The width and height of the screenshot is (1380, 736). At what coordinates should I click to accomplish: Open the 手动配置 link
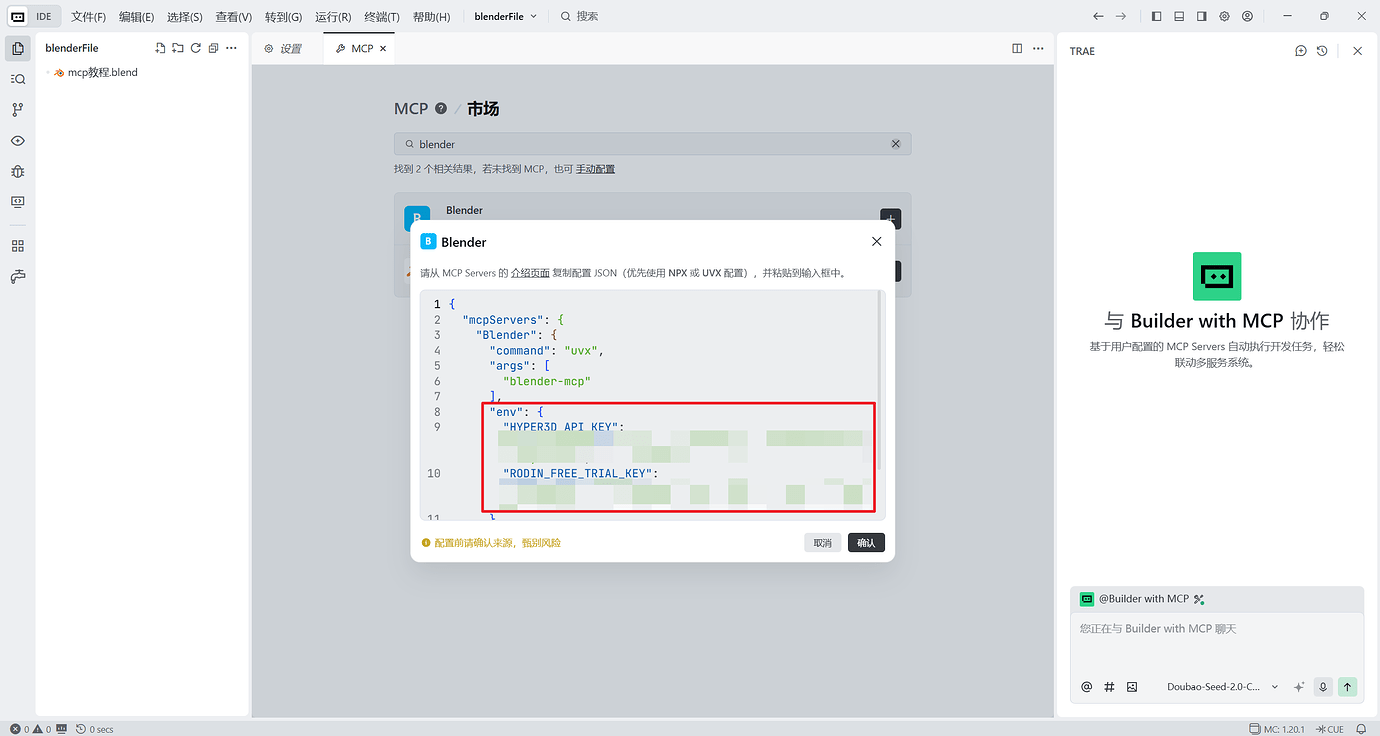pyautogui.click(x=595, y=169)
